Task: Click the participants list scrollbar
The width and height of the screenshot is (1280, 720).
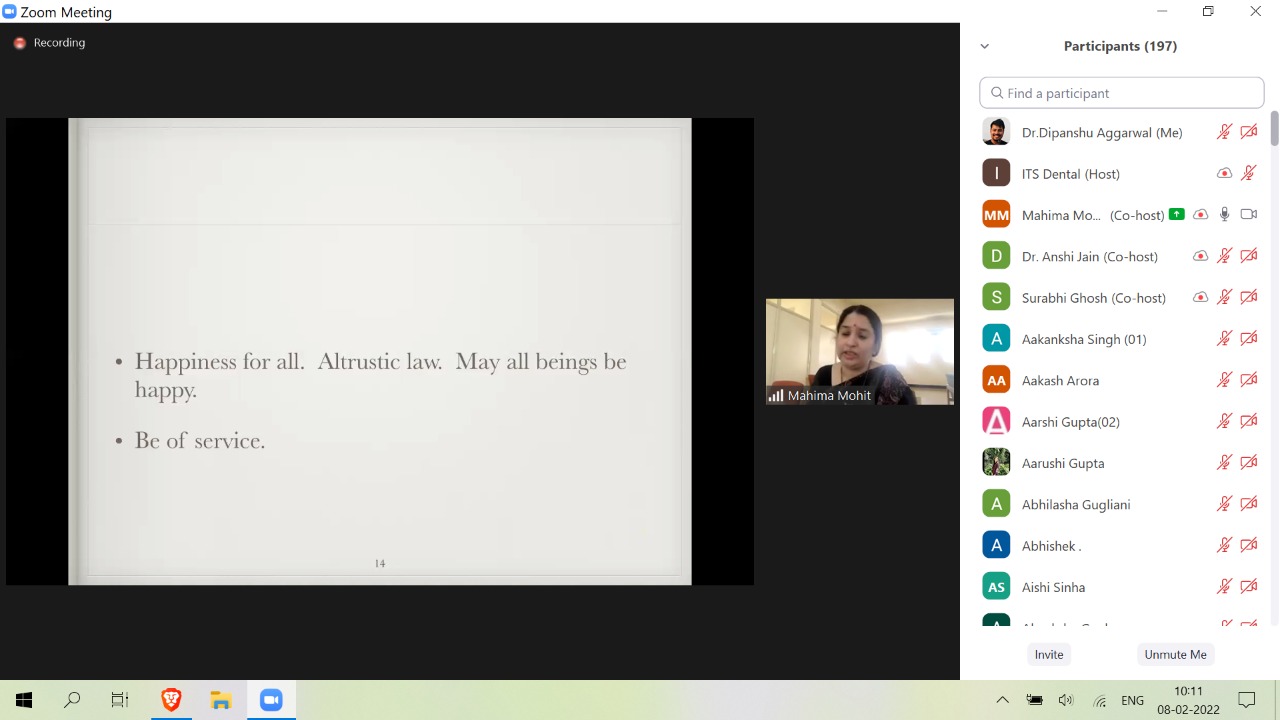Action: 1274,130
